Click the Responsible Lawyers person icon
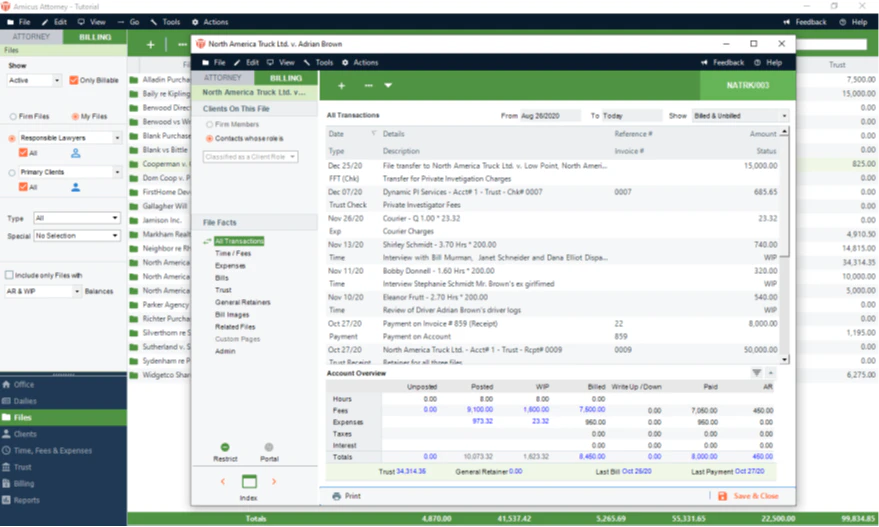 point(76,153)
